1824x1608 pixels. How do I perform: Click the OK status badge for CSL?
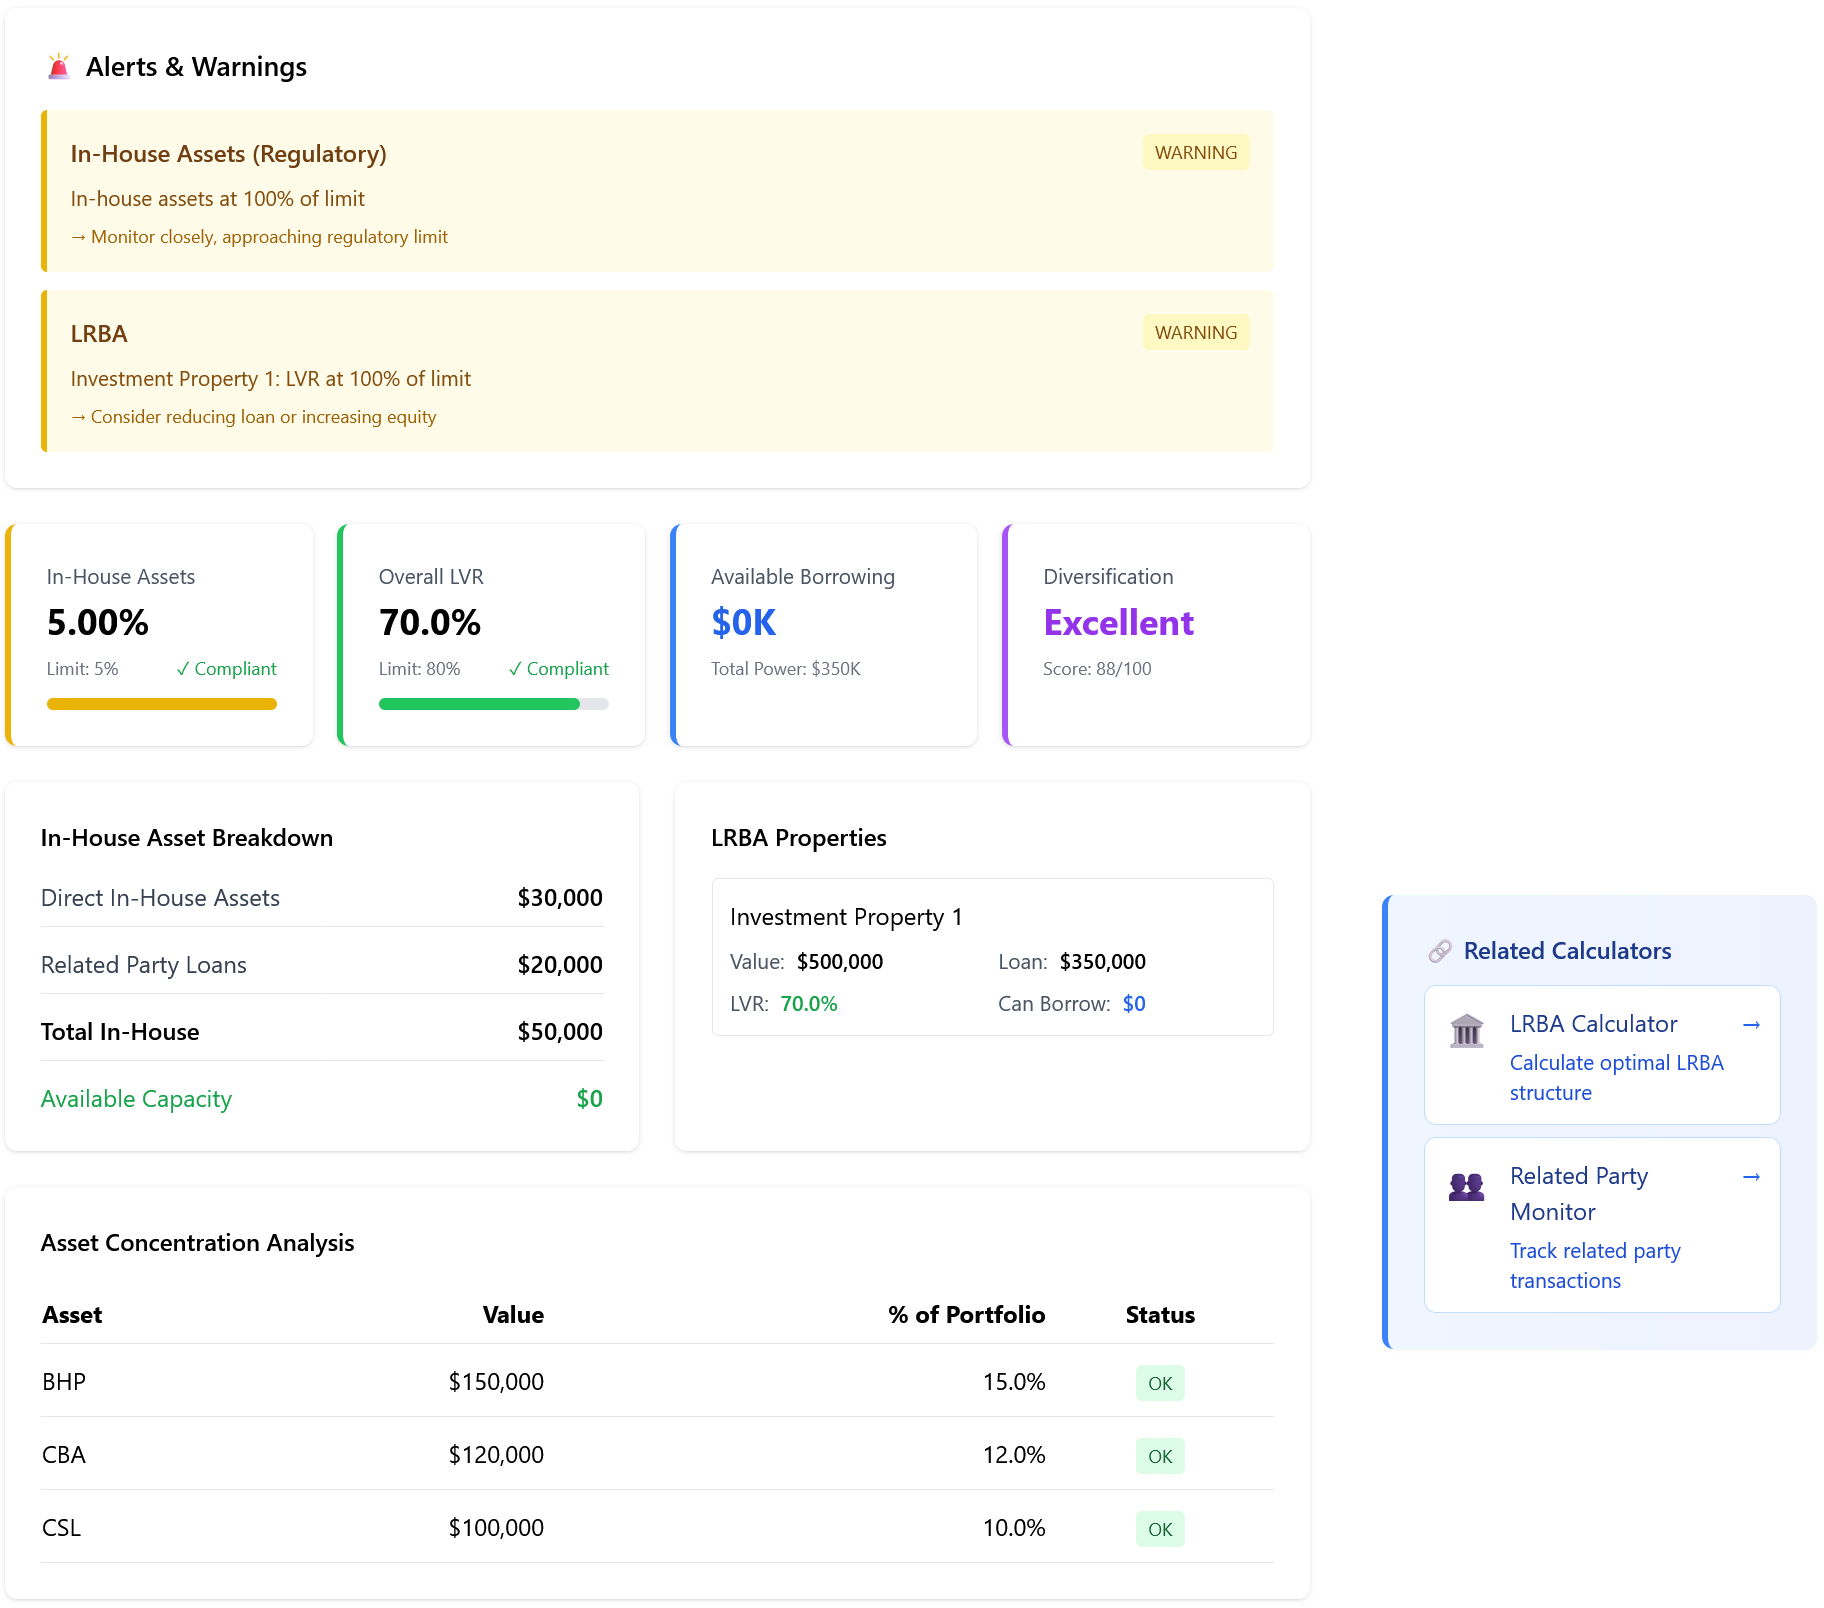click(x=1160, y=1529)
